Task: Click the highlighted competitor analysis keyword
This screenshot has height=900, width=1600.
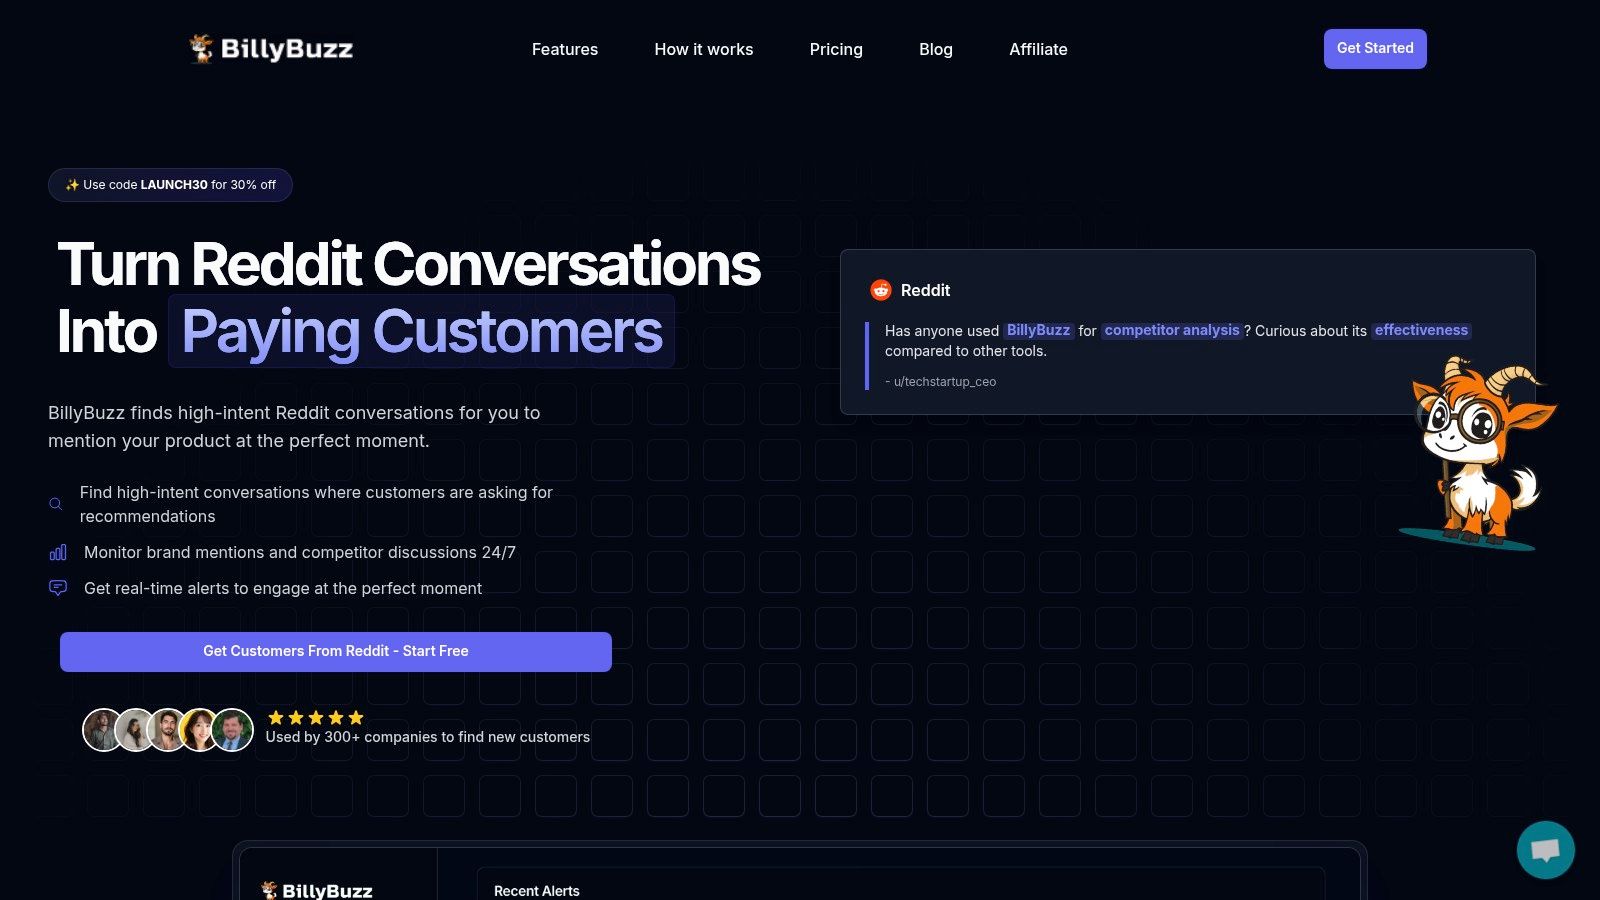Action: 1172,330
